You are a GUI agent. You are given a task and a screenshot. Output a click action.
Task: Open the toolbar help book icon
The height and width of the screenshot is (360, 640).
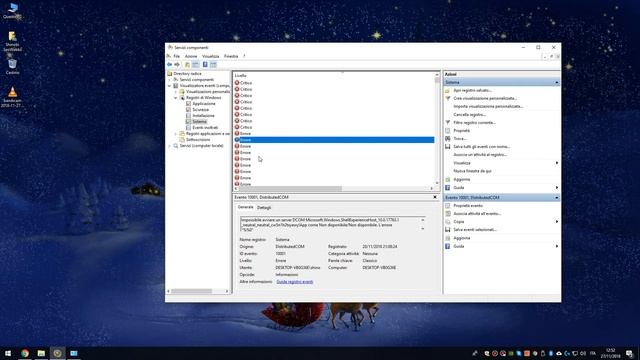pyautogui.click(x=205, y=64)
